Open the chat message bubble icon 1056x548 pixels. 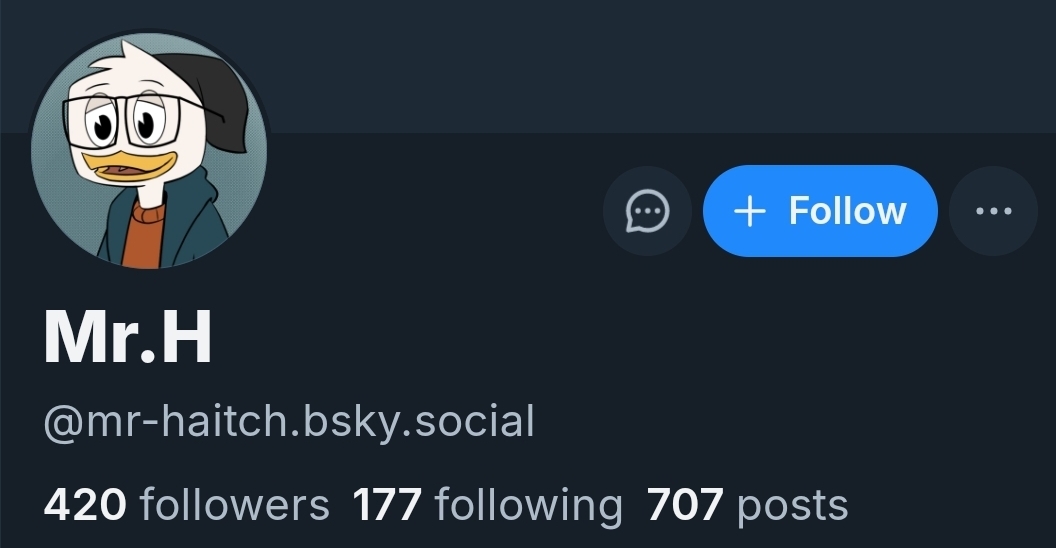coord(647,211)
